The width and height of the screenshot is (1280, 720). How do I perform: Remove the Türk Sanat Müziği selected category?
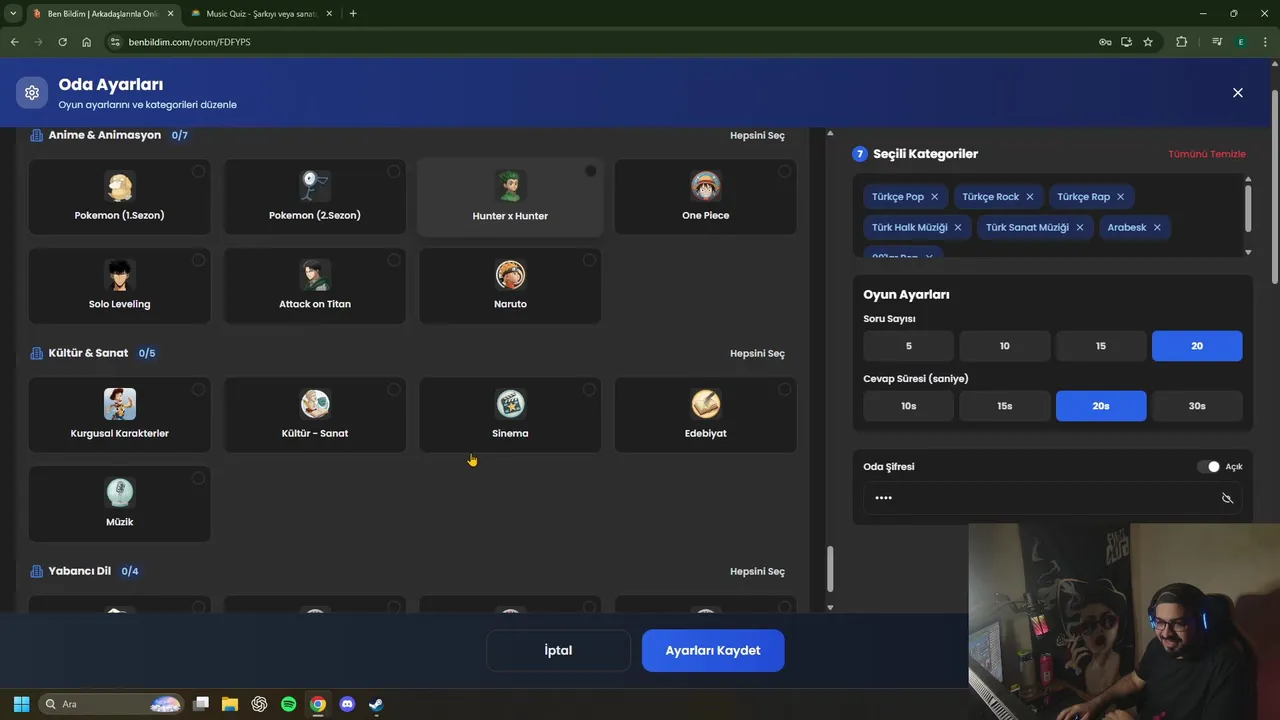click(x=1079, y=227)
